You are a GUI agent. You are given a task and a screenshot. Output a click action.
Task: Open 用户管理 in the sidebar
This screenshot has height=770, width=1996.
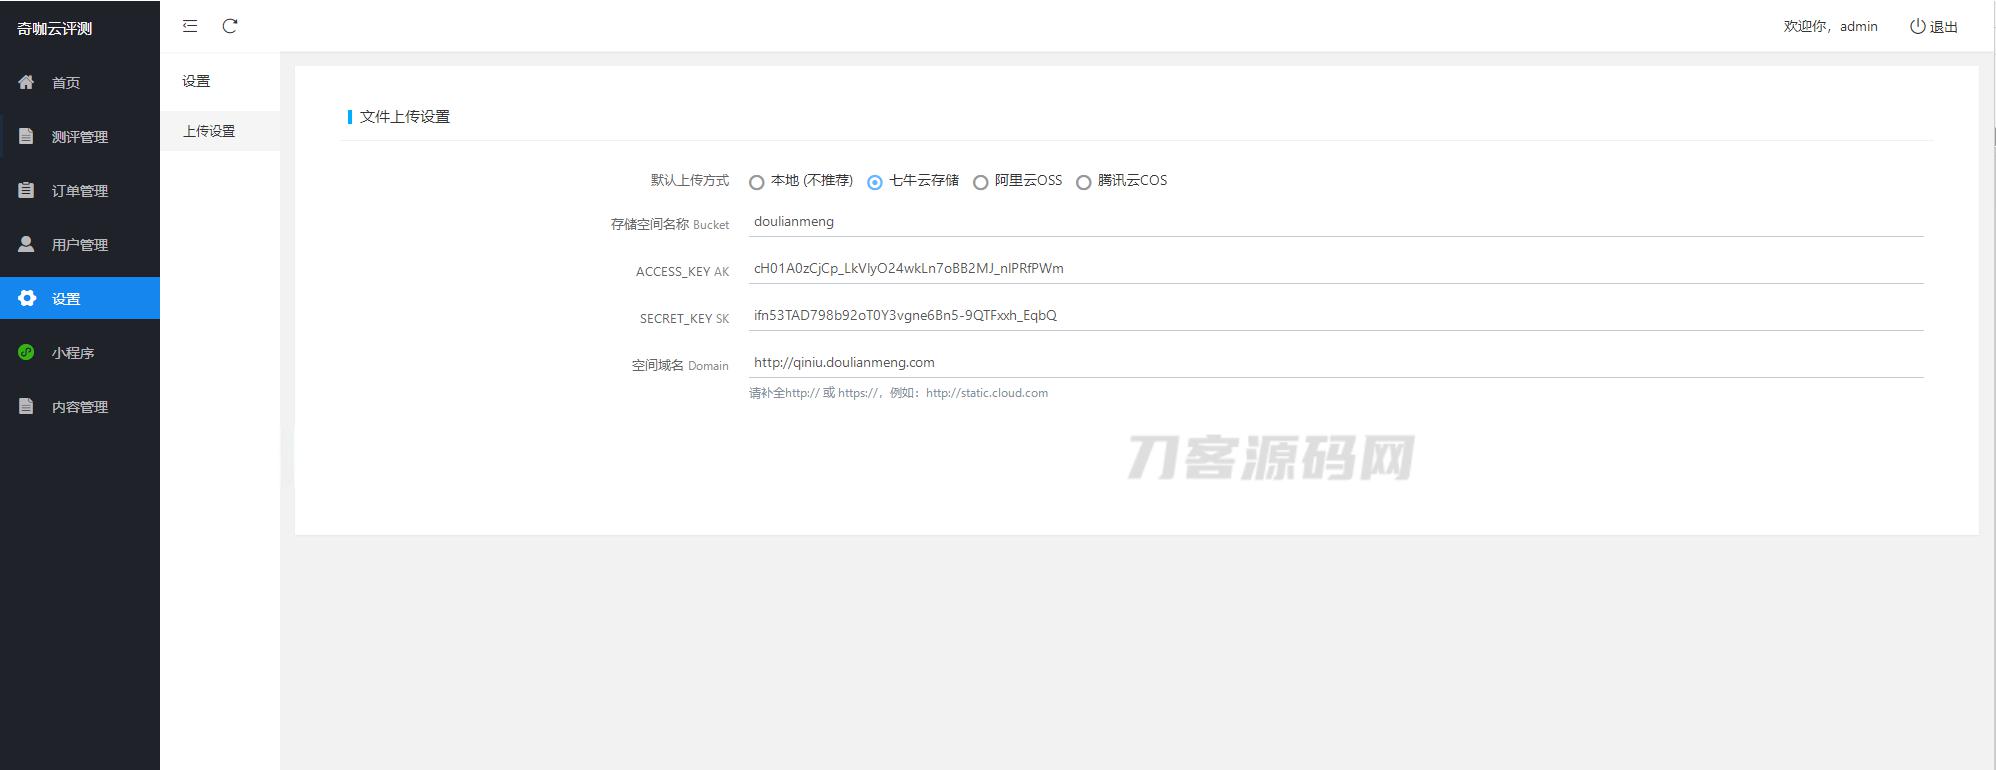click(x=80, y=244)
